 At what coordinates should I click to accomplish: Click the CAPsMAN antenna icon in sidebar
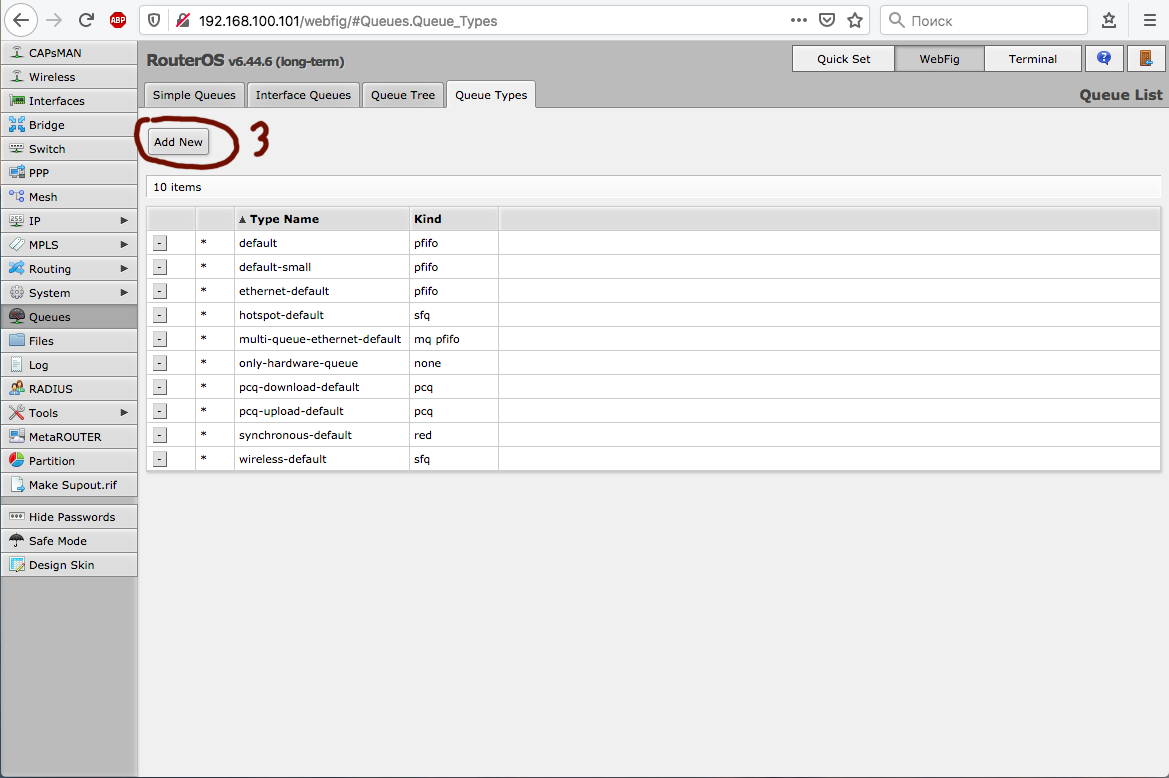click(x=16, y=53)
